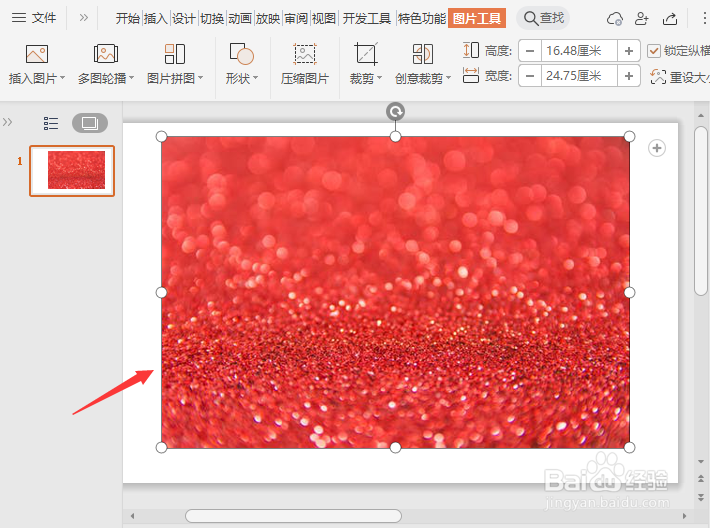Viewport: 710px width, 528px height.
Task: Click the 创意裁剪 icon
Action: (423, 54)
